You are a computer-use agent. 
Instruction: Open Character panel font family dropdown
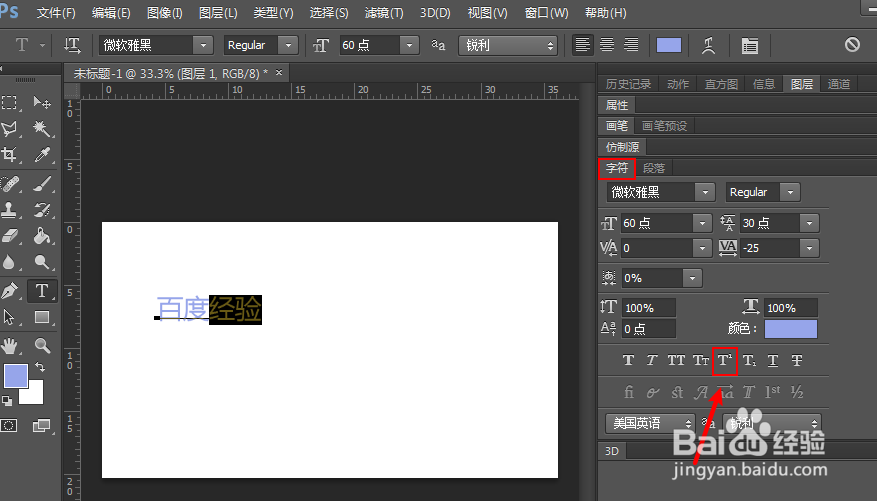pos(705,192)
